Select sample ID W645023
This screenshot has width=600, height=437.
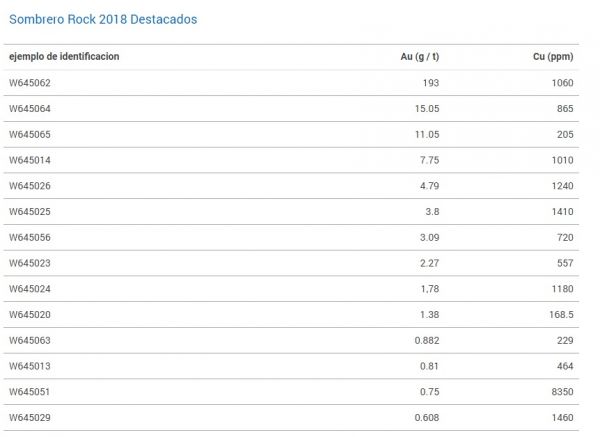pyautogui.click(x=30, y=263)
